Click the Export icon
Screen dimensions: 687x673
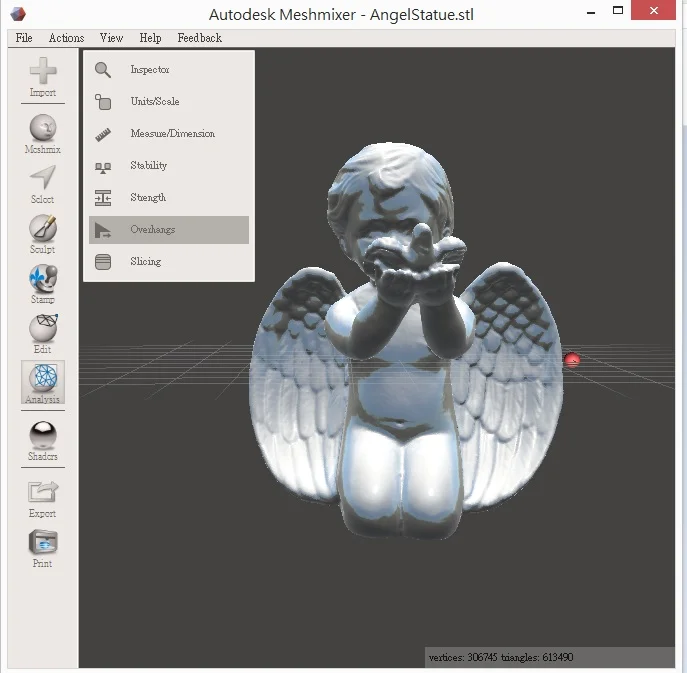coord(43,492)
